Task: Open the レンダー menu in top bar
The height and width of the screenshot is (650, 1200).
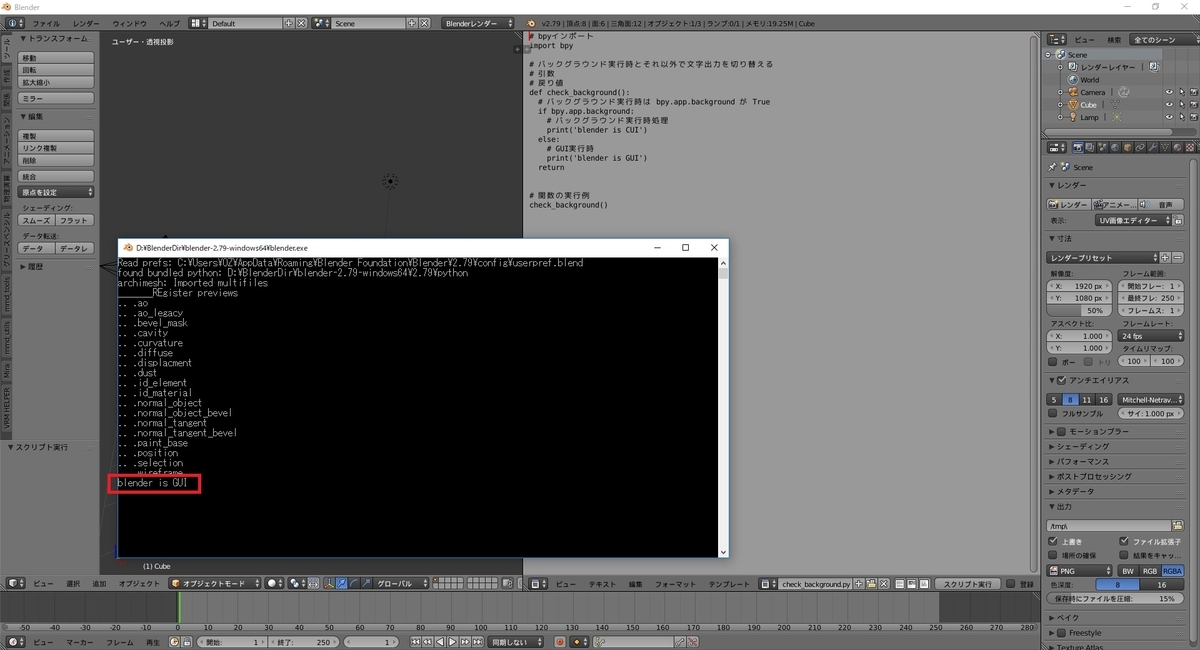Action: [86, 23]
